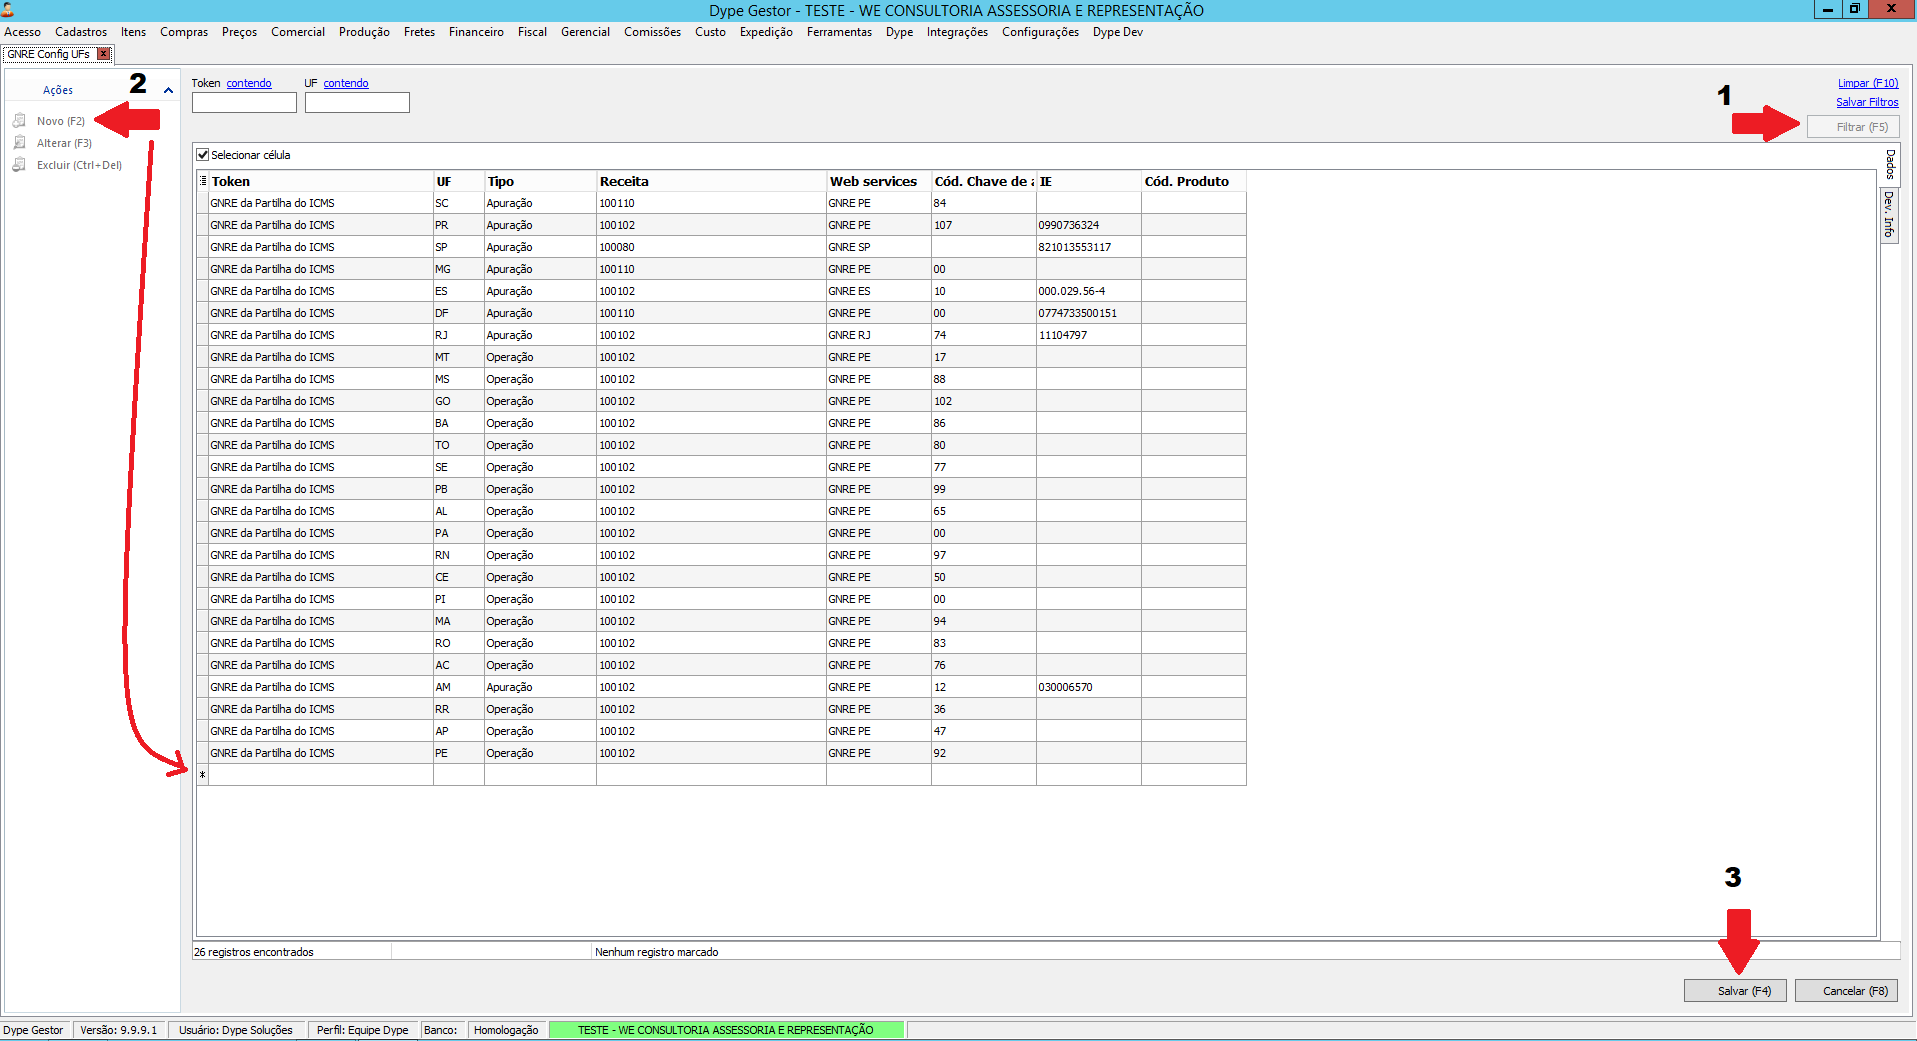Click the Salvar Filtros link
This screenshot has height=1041, width=1917.
(x=1867, y=102)
